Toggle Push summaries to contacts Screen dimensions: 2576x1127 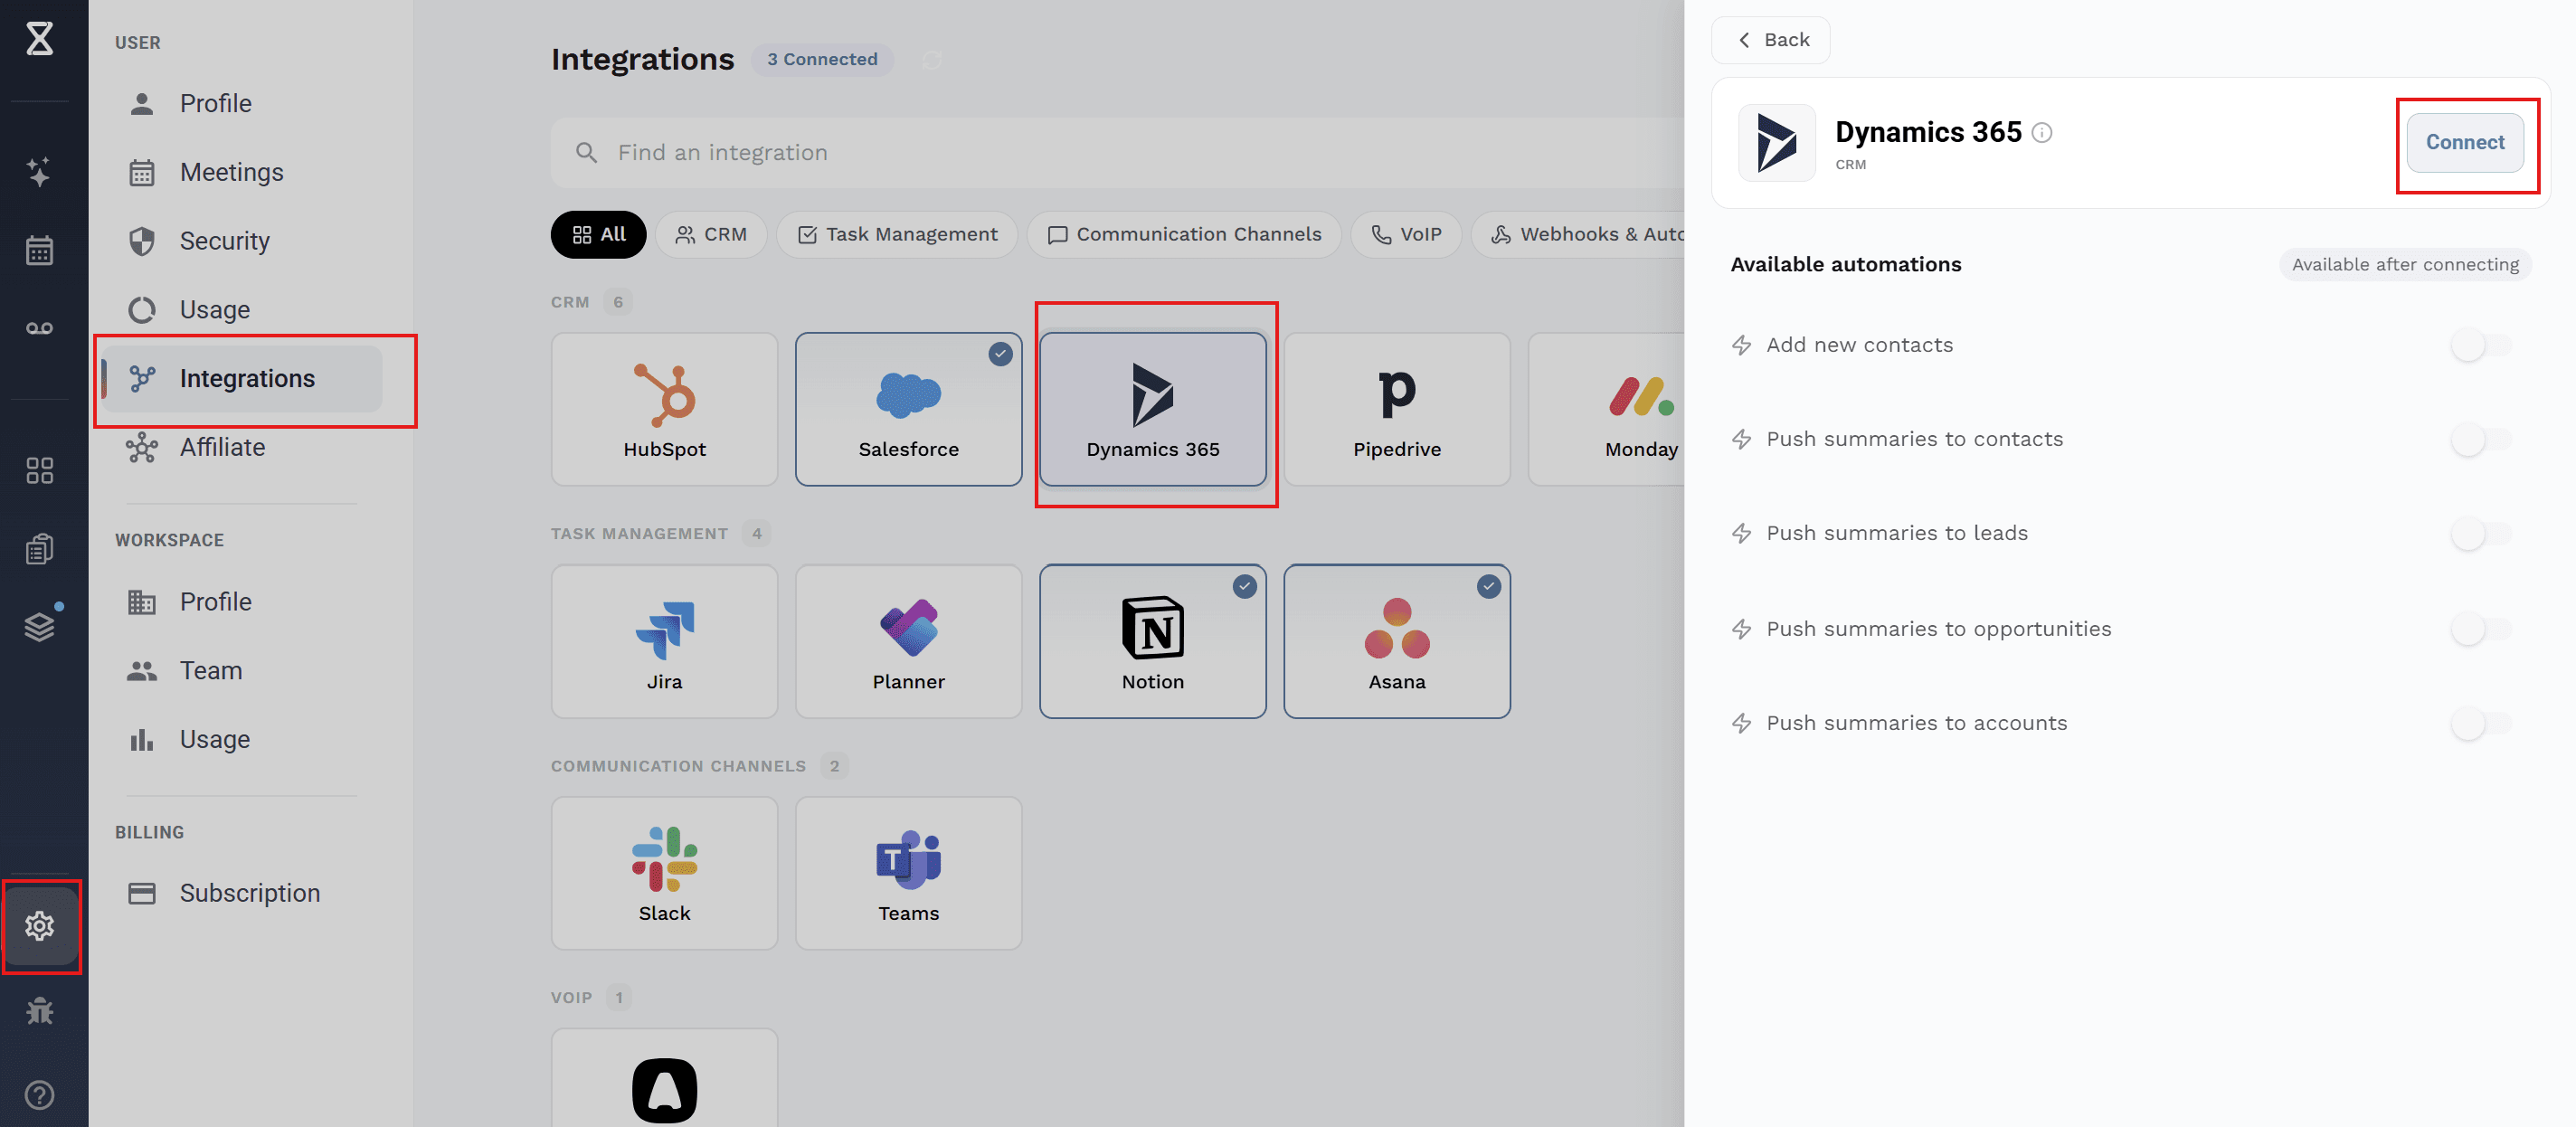click(x=2480, y=439)
